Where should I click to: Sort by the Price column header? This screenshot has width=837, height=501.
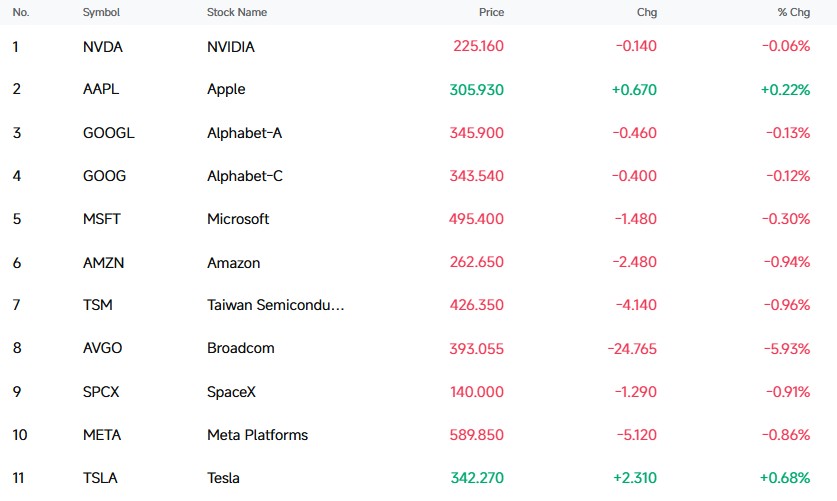pos(491,12)
